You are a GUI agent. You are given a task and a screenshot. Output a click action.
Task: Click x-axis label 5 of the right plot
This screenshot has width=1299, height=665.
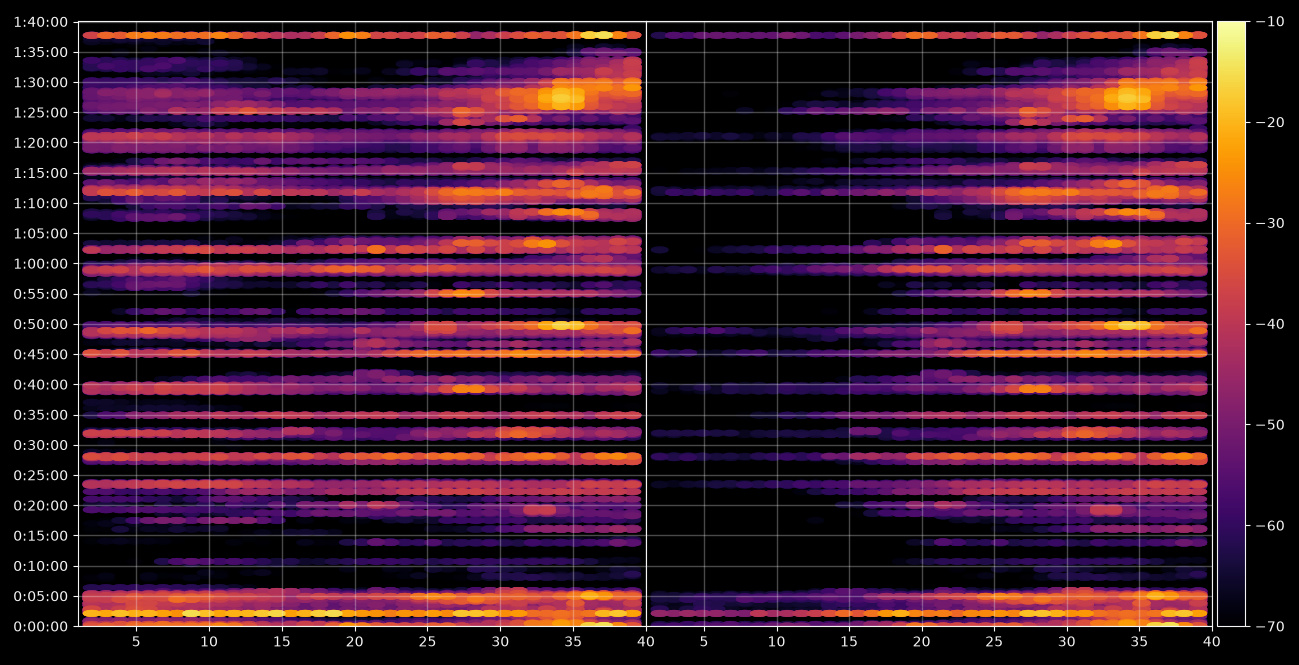pos(703,644)
